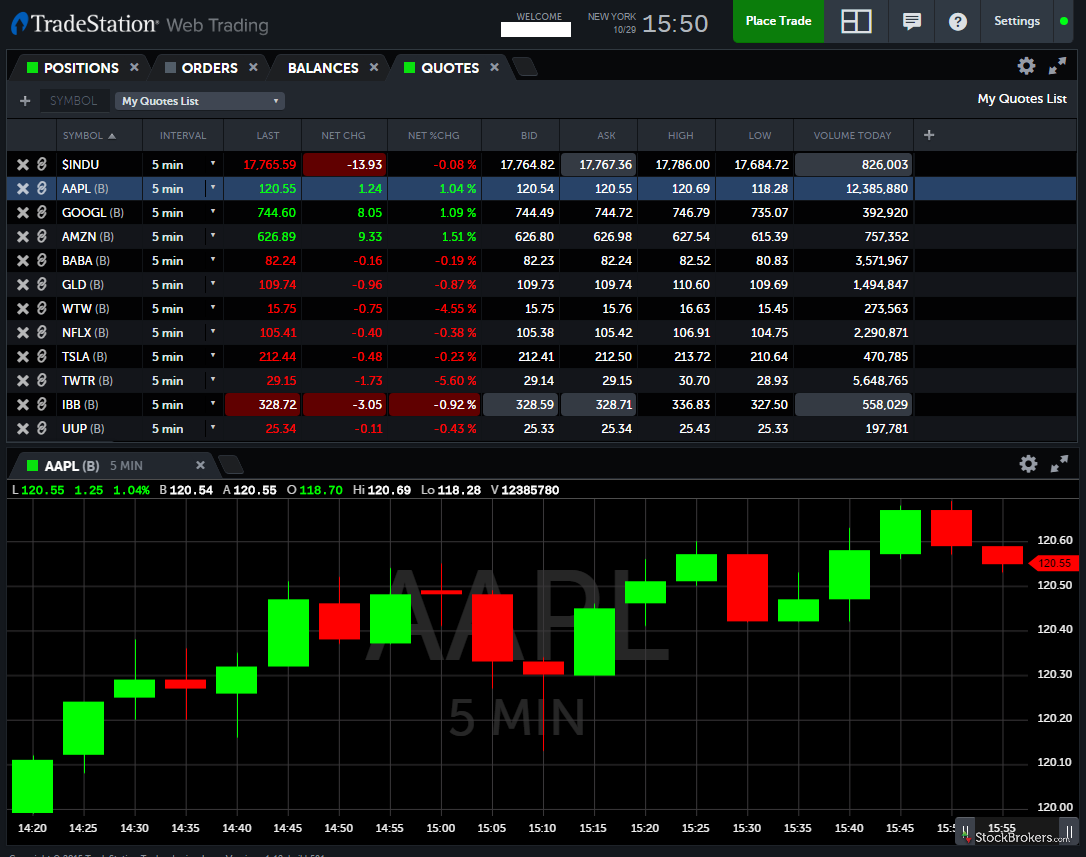
Task: Maximize the quotes panel
Action: pos(1058,66)
